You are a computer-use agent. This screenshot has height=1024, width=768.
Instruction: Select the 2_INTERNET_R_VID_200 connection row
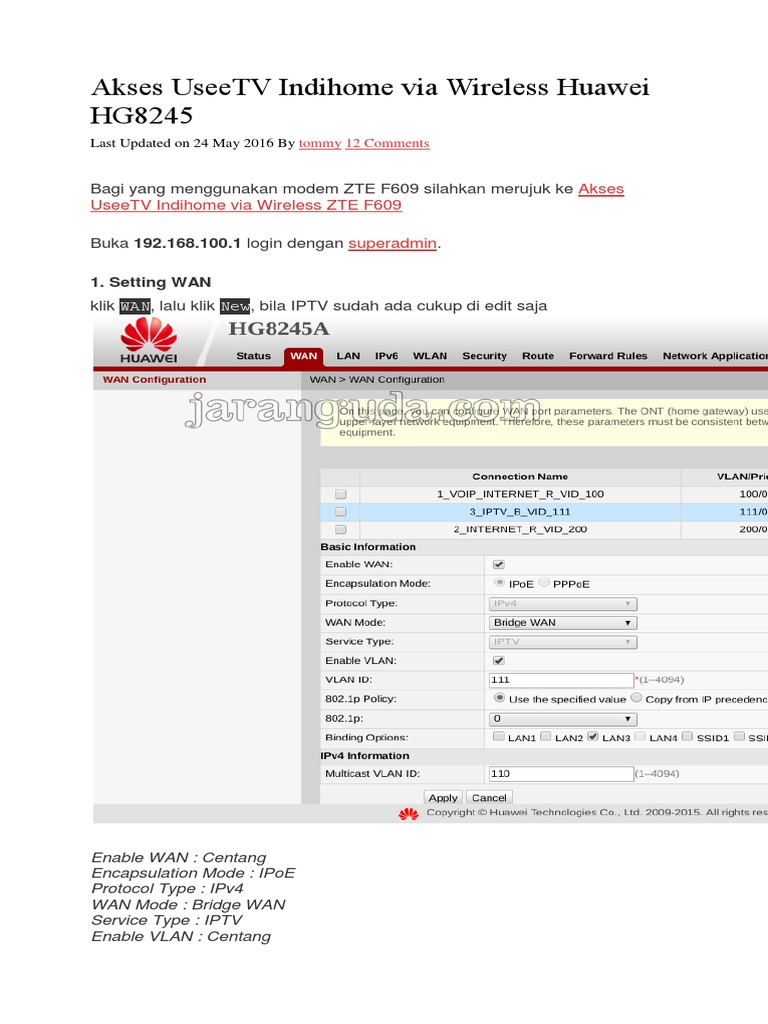[x=545, y=530]
